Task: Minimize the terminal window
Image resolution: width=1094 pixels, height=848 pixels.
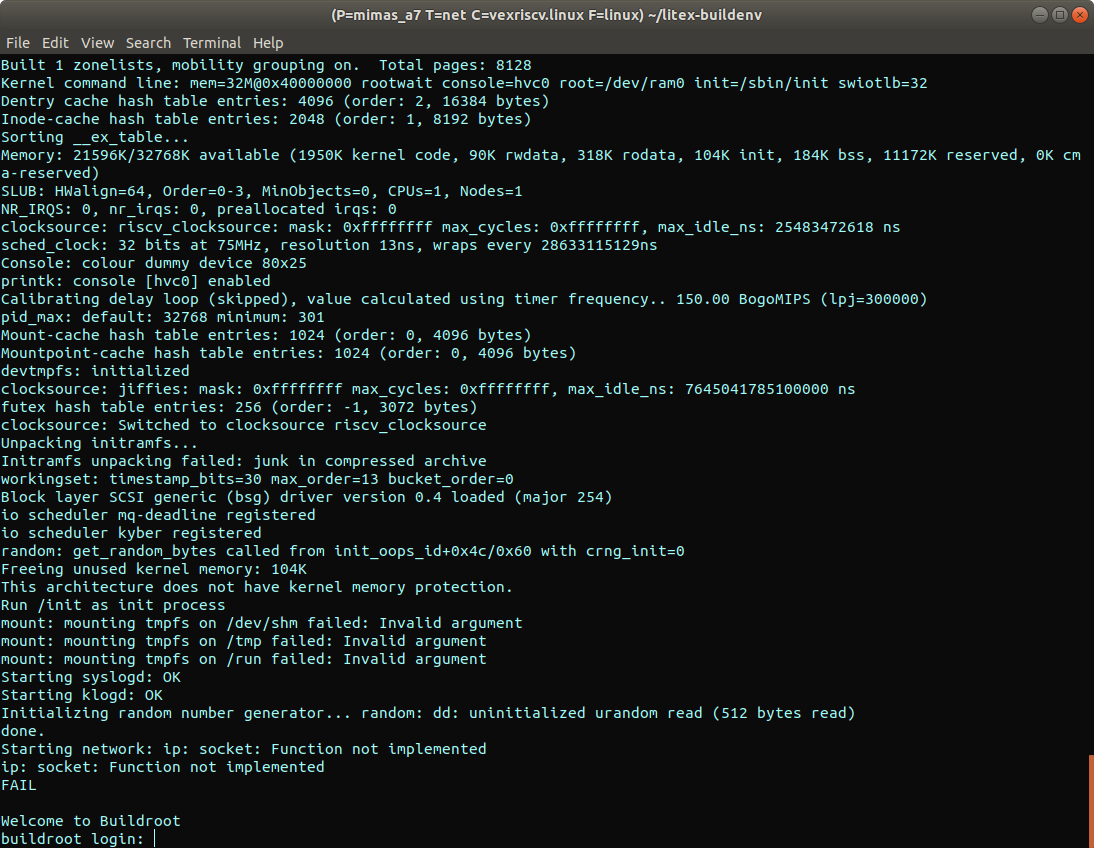Action: click(x=1033, y=15)
